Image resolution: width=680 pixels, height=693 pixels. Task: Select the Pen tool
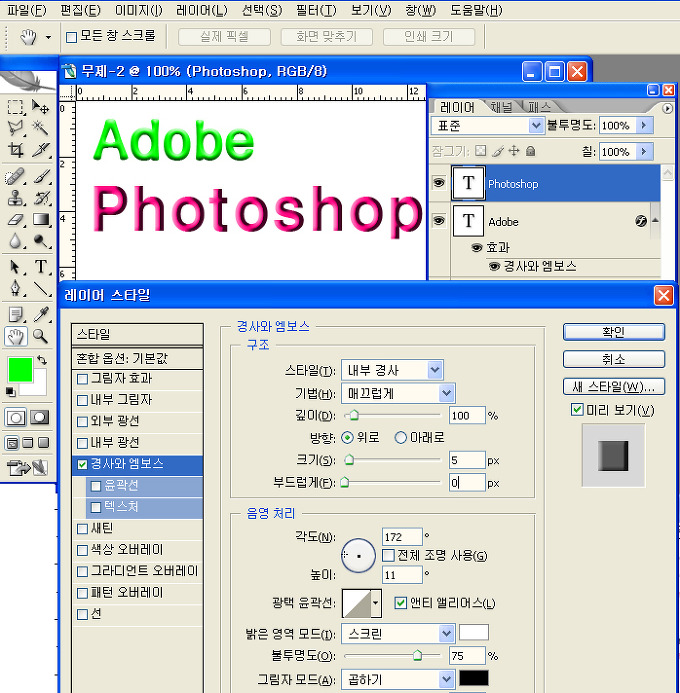coord(15,288)
